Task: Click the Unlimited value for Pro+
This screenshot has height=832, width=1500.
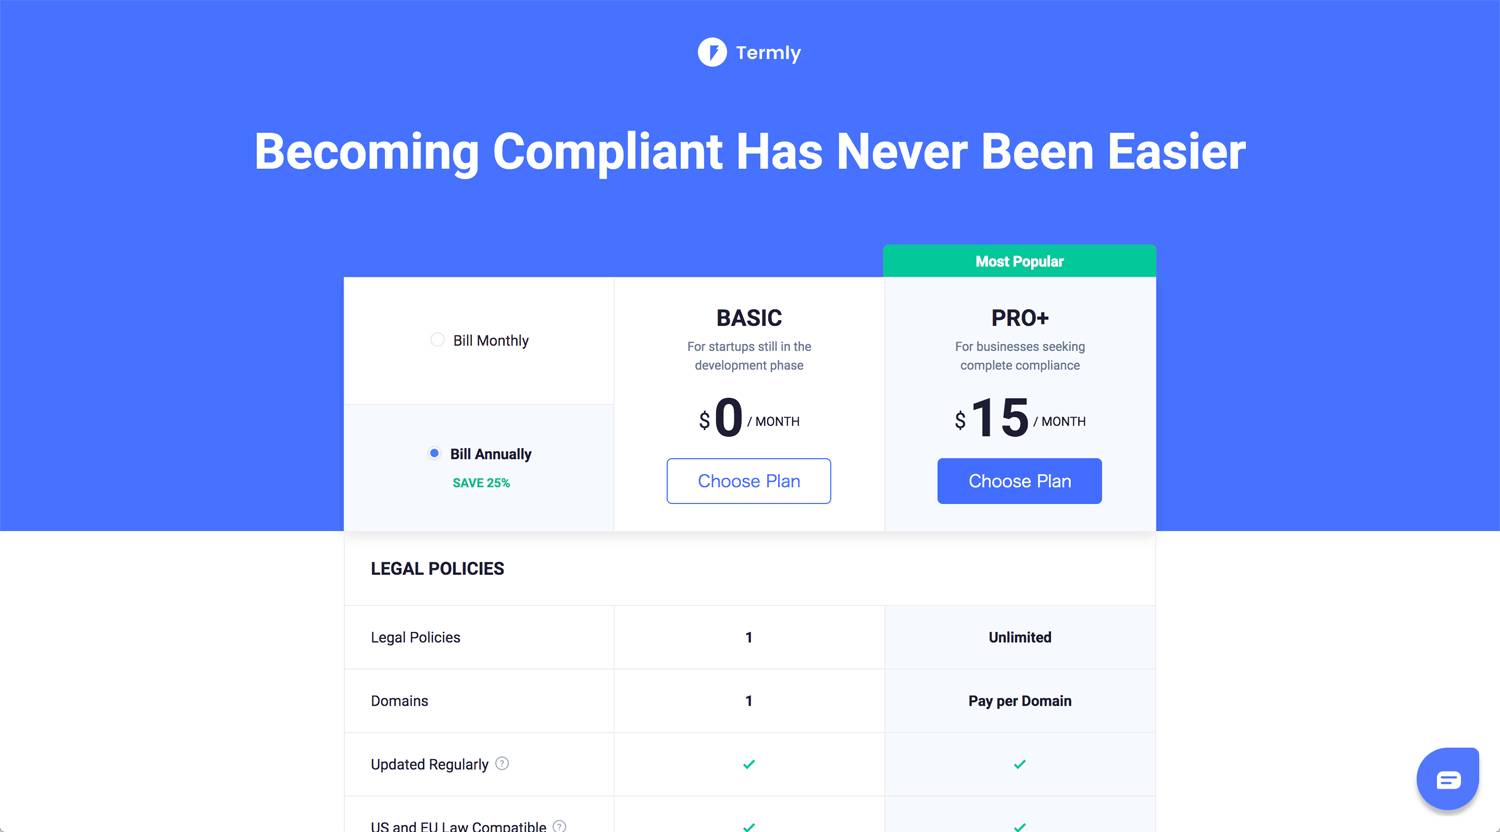Action: (1020, 637)
